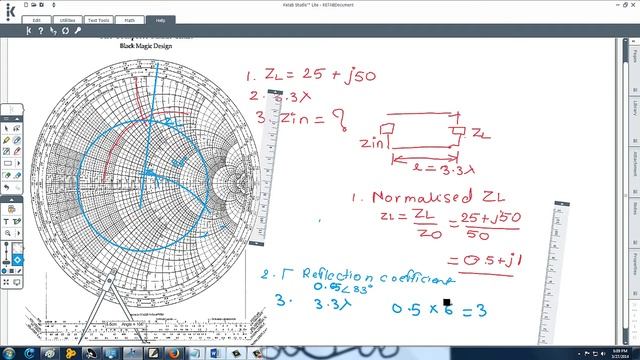Open Firefox from the taskbar

tap(174, 353)
